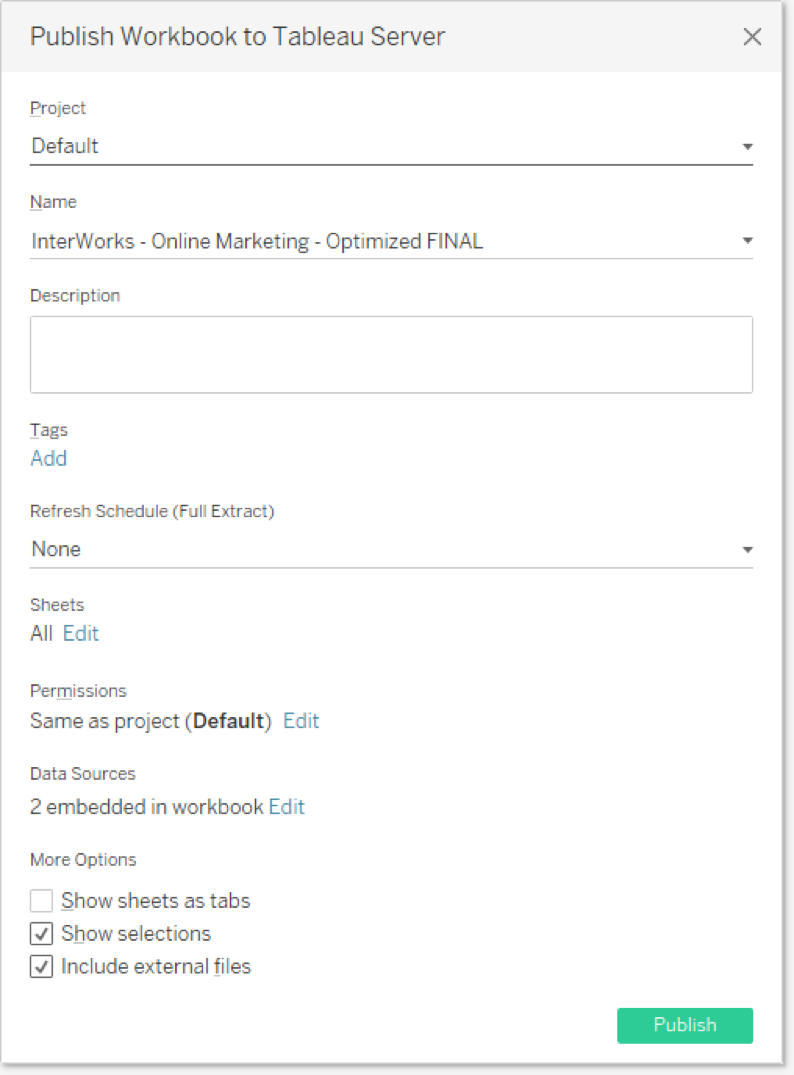The width and height of the screenshot is (794, 1075).
Task: Uncheck Include external files
Action: (x=41, y=966)
